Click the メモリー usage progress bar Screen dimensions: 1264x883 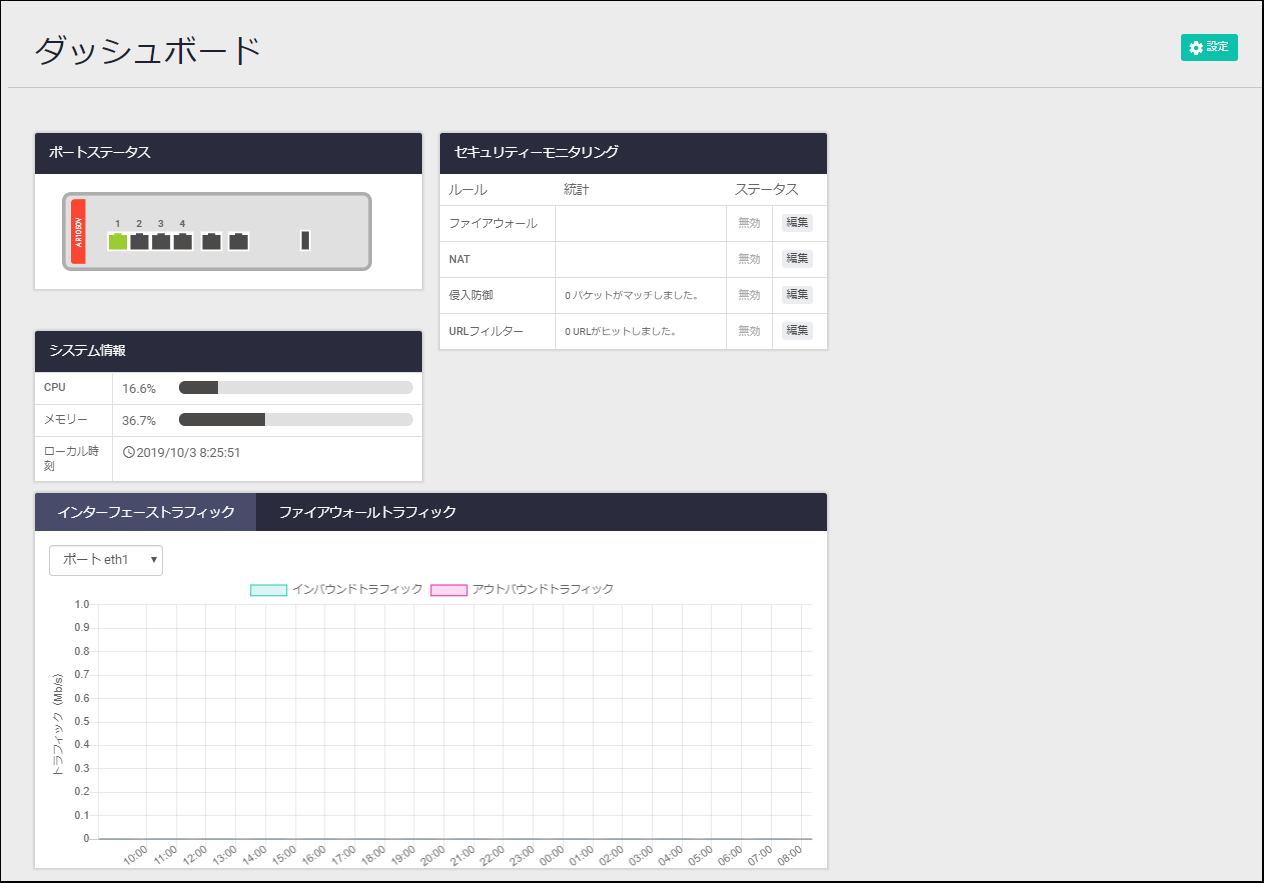pos(295,420)
